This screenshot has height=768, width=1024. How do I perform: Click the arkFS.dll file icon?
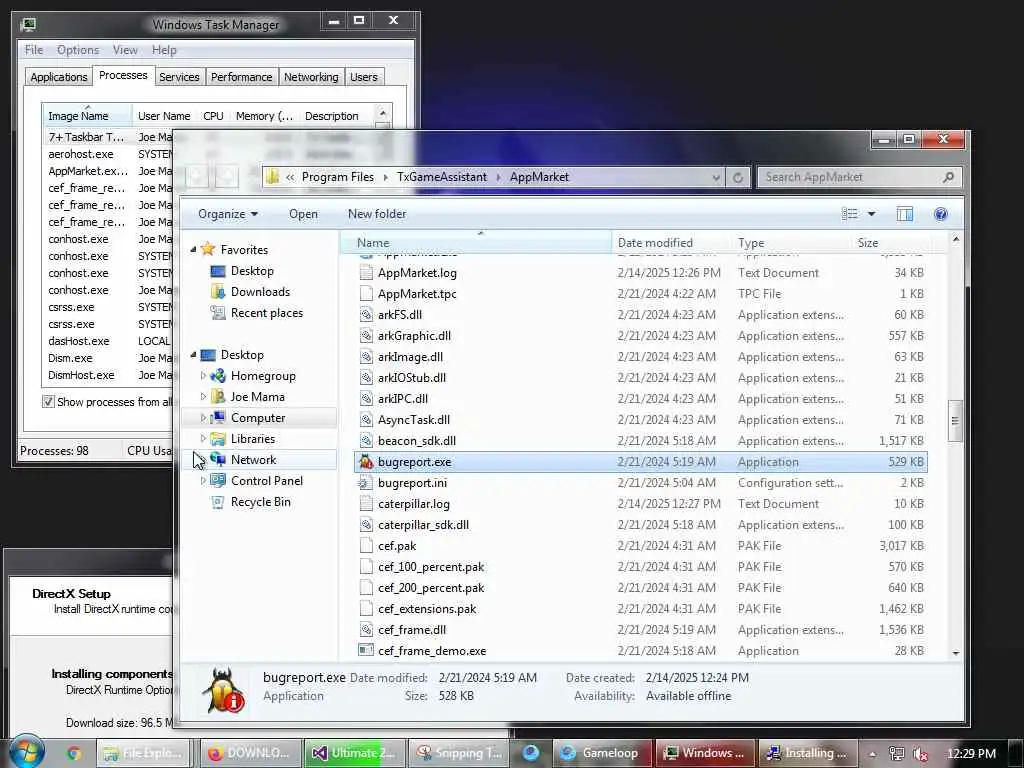[x=366, y=315]
